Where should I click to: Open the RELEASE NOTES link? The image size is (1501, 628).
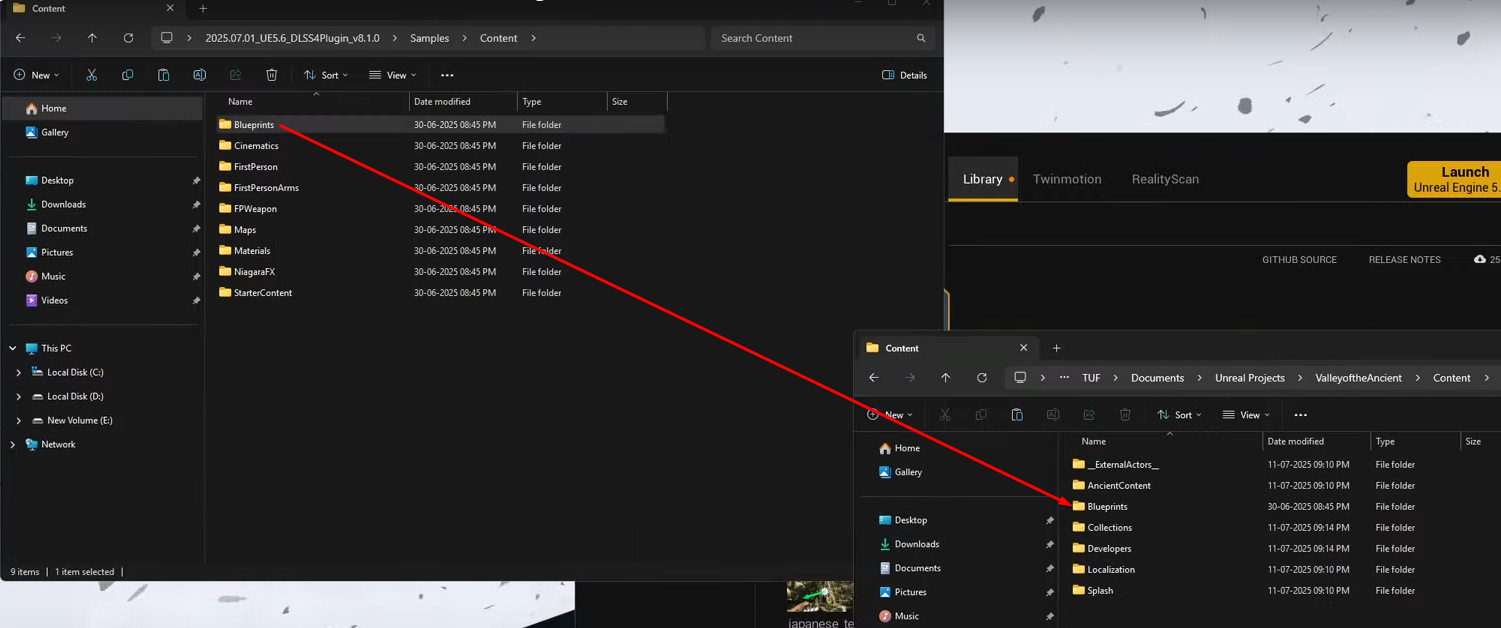pyautogui.click(x=1404, y=260)
